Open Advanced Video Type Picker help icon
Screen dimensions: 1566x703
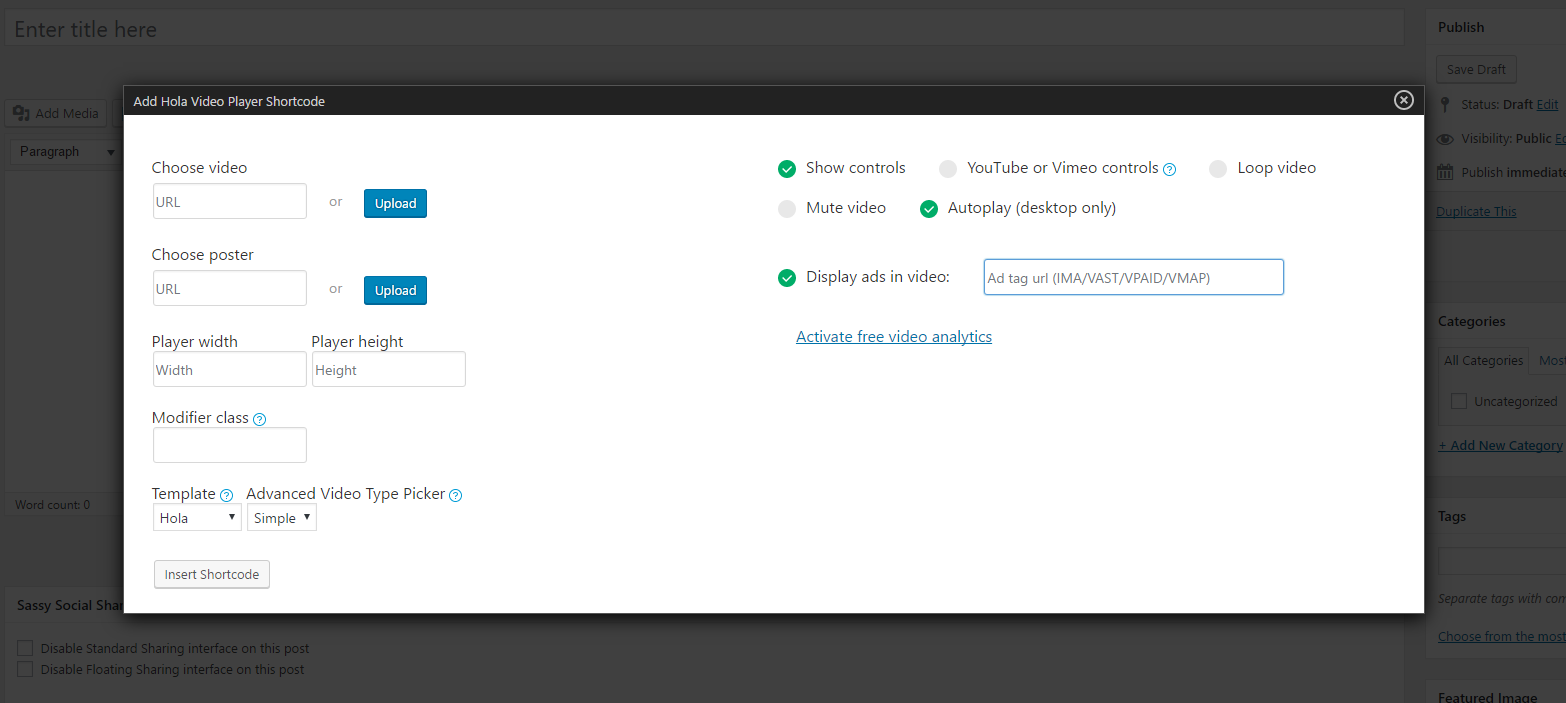click(x=456, y=495)
